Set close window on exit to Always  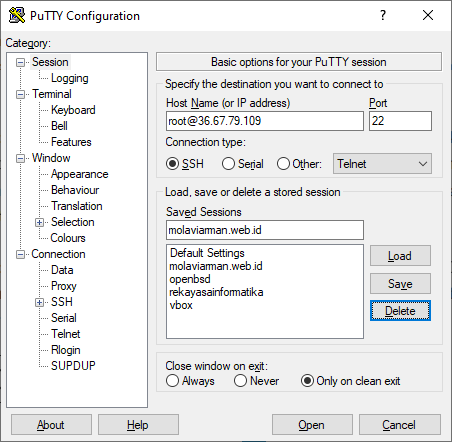(x=172, y=381)
